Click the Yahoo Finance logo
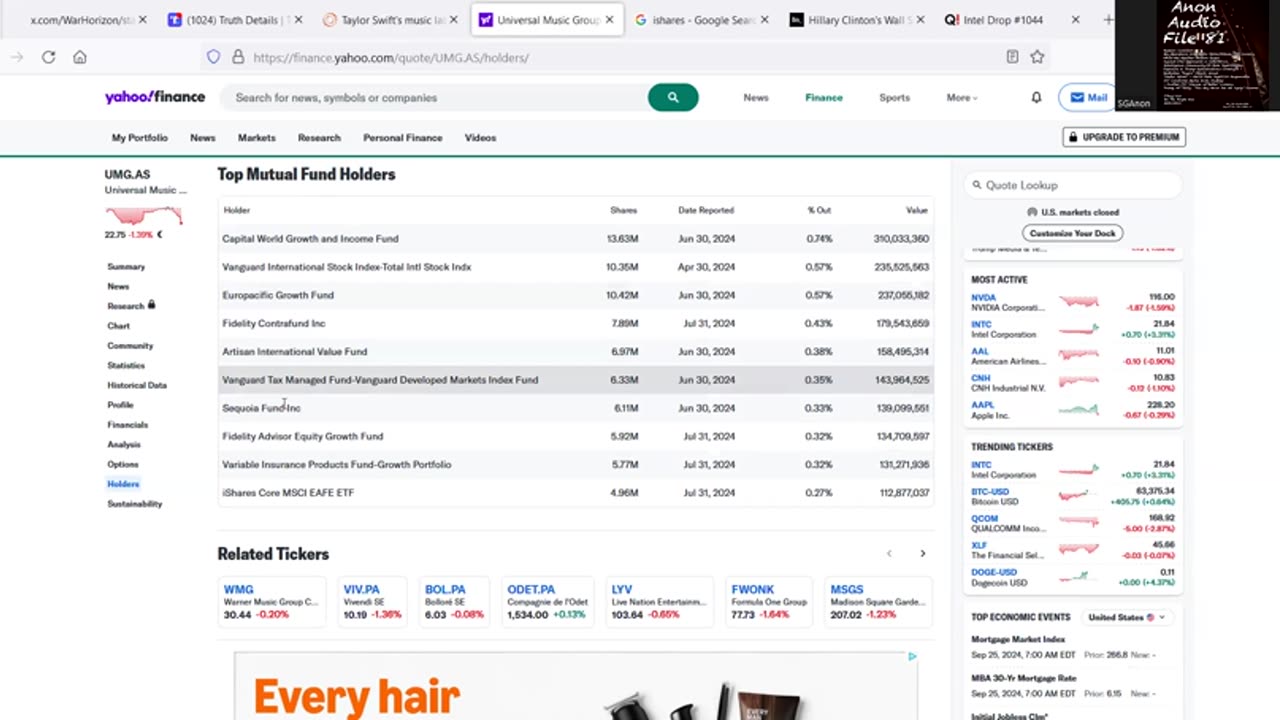Image resolution: width=1280 pixels, height=720 pixels. pos(155,97)
